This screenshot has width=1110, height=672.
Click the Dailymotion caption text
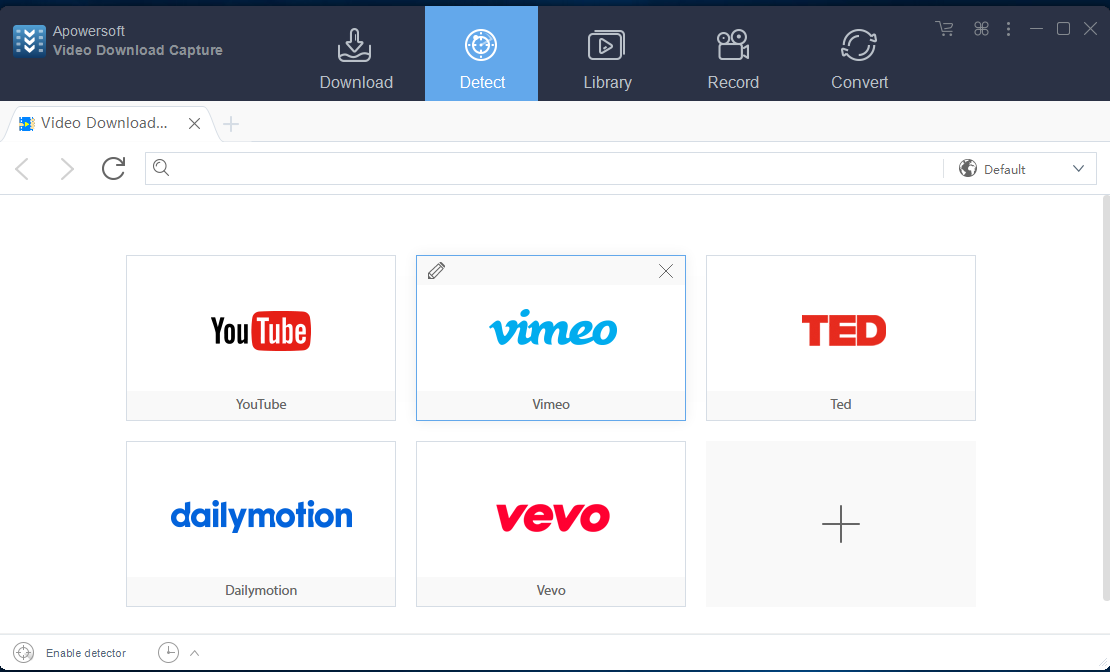261,591
